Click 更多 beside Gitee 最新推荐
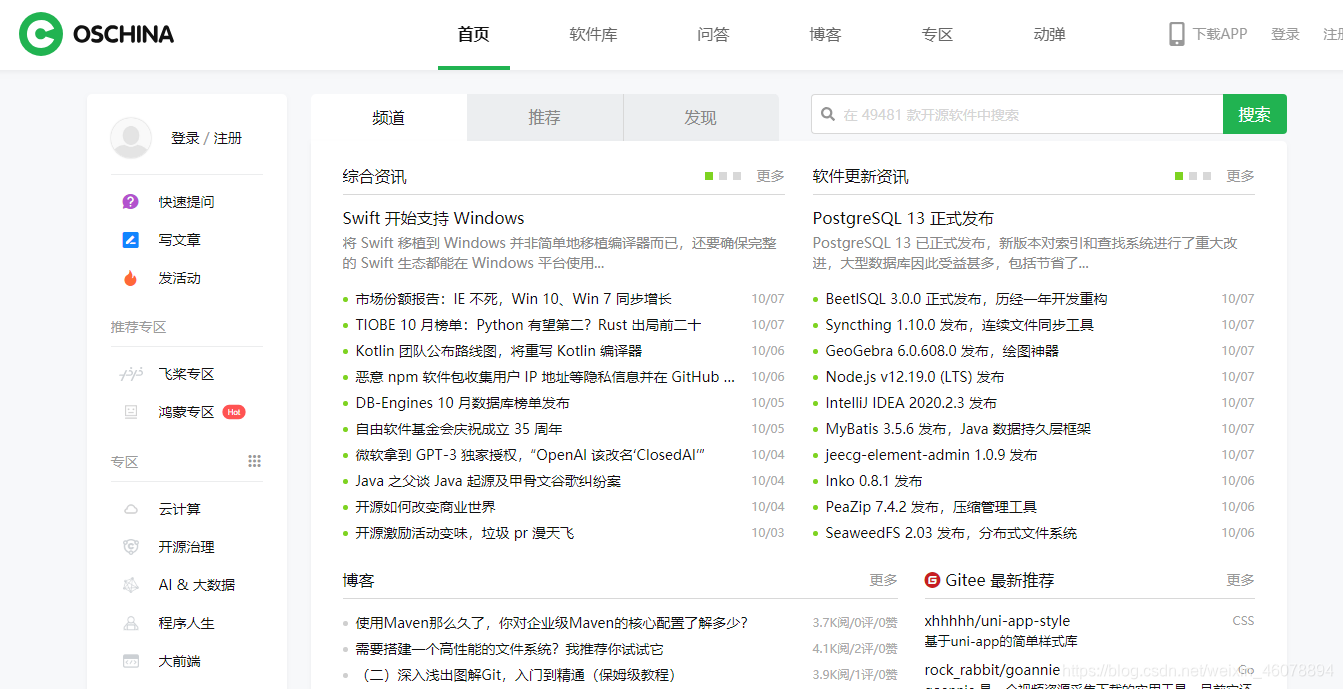Image resolution: width=1343 pixels, height=689 pixels. tap(1241, 580)
